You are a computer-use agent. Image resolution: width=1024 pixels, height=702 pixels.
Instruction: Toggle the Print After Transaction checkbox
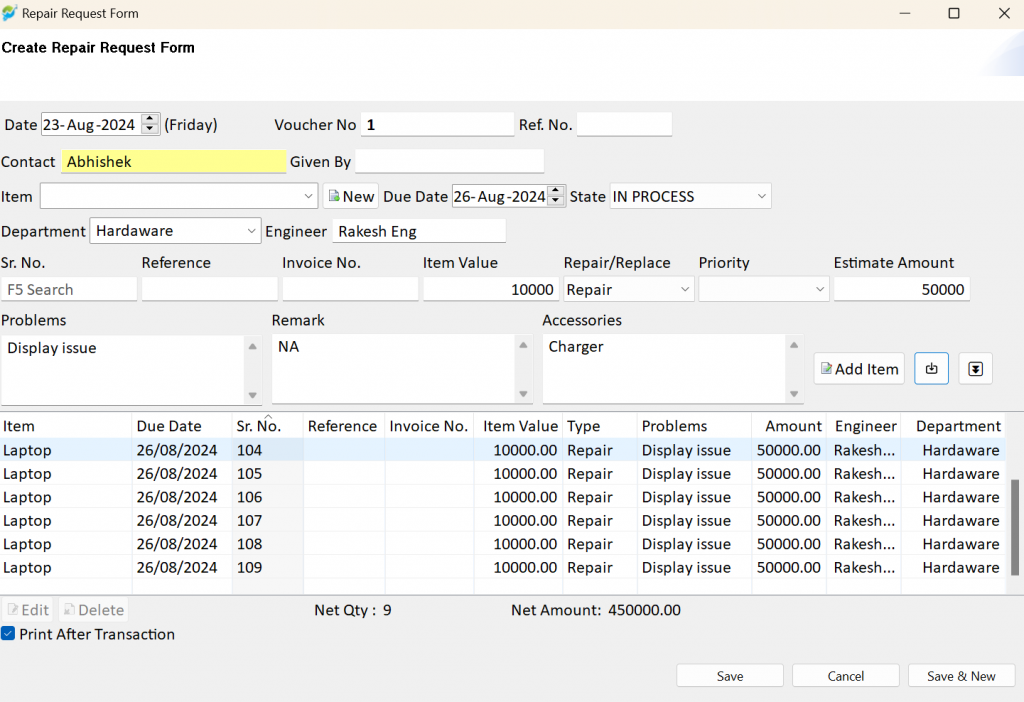pos(8,633)
